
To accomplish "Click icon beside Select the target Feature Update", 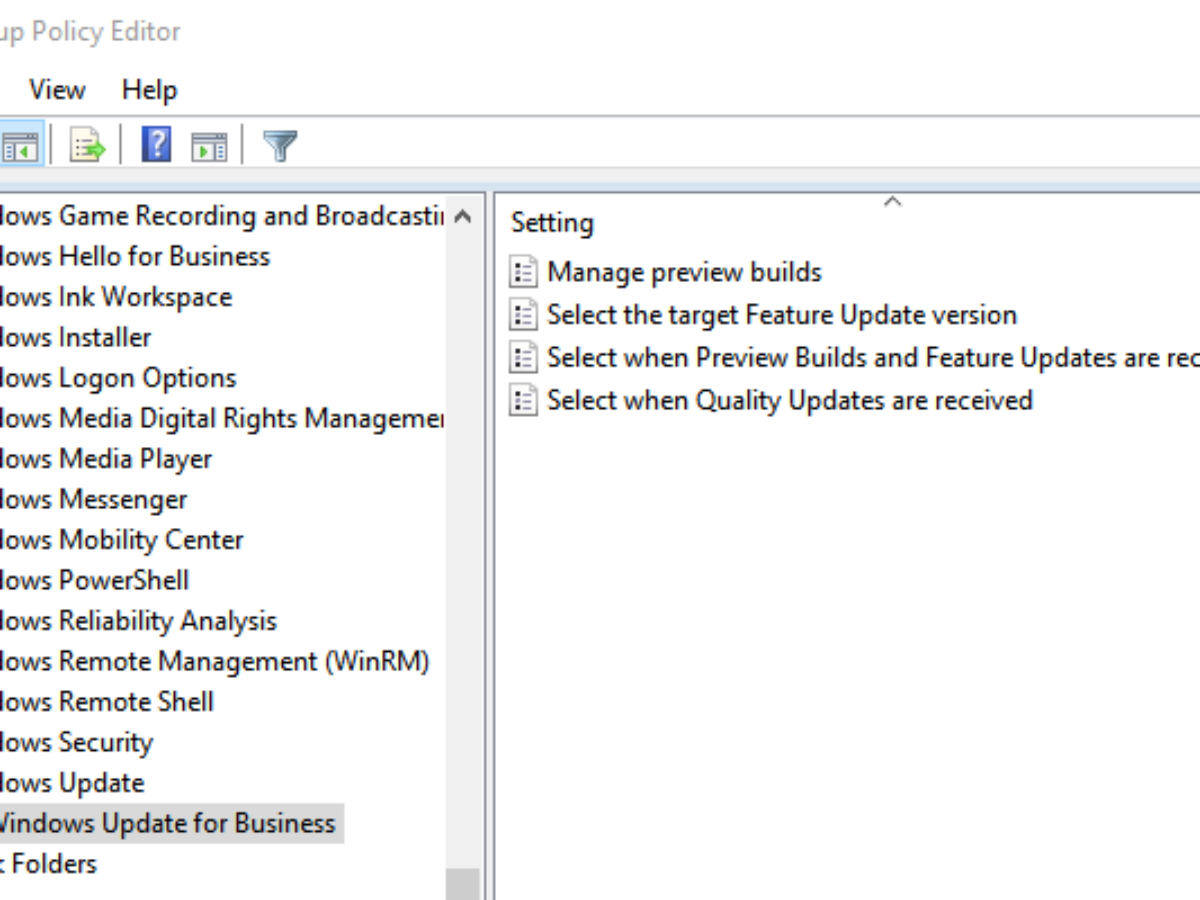I will pos(523,315).
